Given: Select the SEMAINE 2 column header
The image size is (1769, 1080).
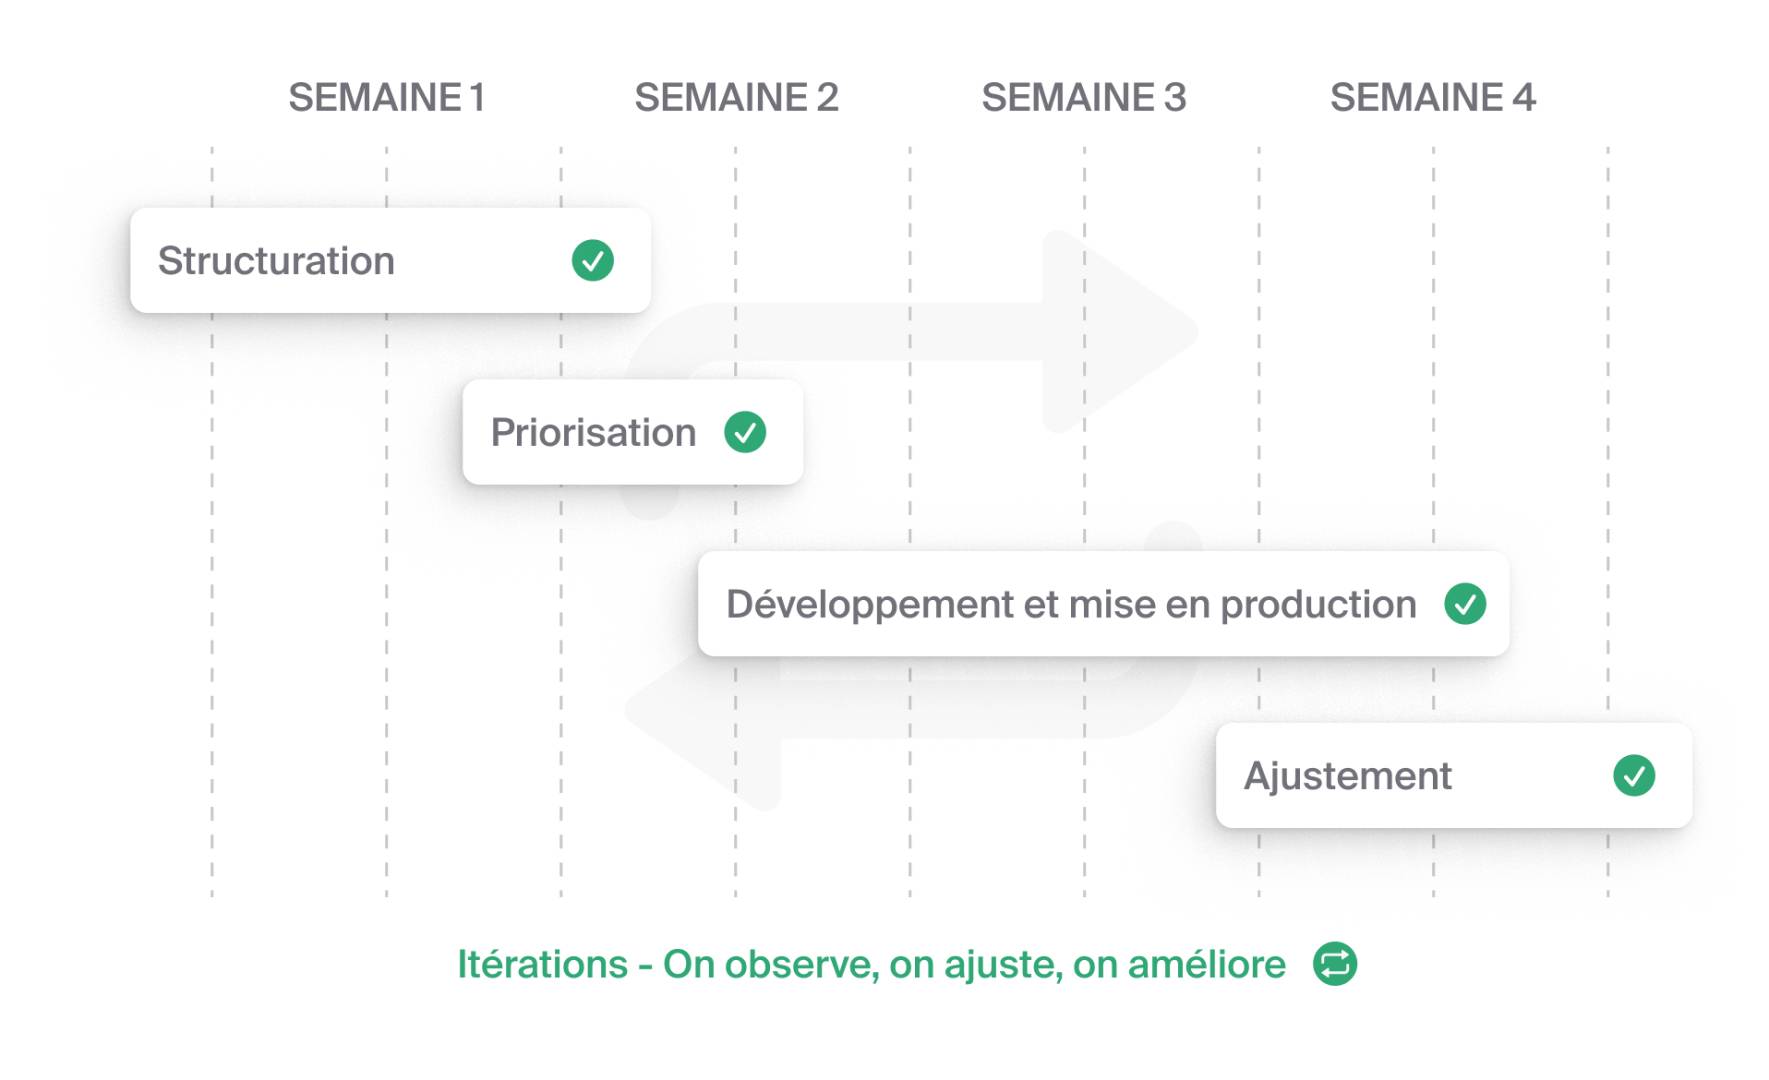Looking at the screenshot, I should coord(736,98).
